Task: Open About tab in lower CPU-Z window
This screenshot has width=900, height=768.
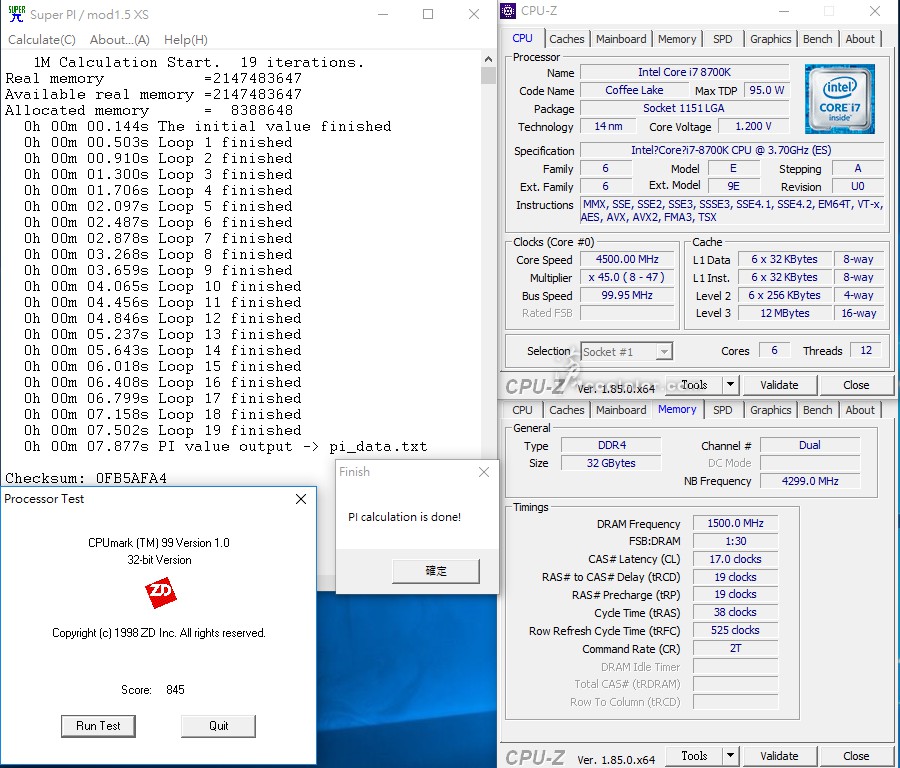Action: tap(860, 410)
